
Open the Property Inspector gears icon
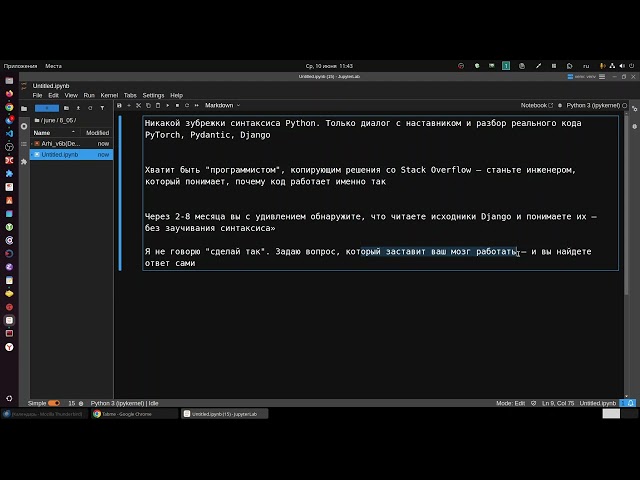(x=634, y=109)
